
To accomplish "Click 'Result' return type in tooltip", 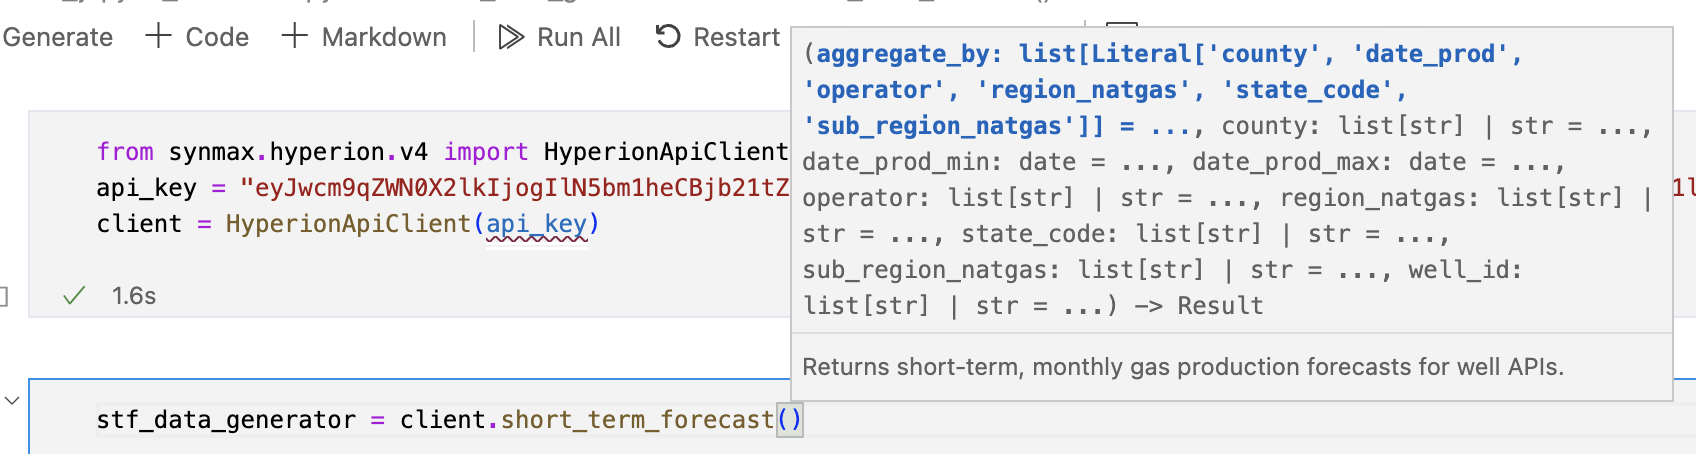I will pos(1220,306).
